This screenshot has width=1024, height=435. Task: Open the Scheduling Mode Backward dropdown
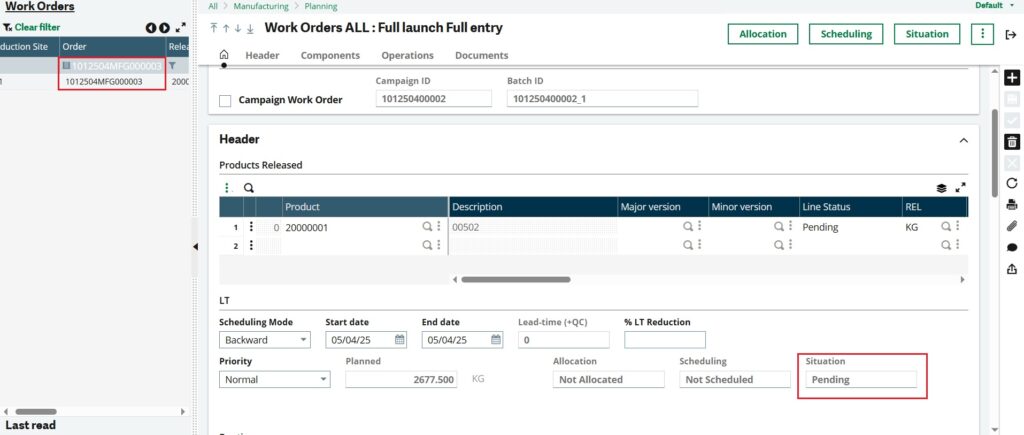click(264, 340)
